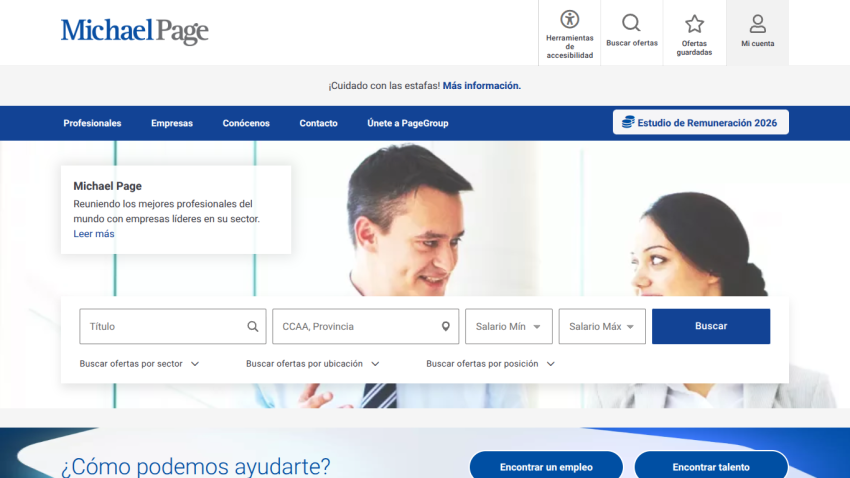Click Encontrar un empleo button

[546, 466]
